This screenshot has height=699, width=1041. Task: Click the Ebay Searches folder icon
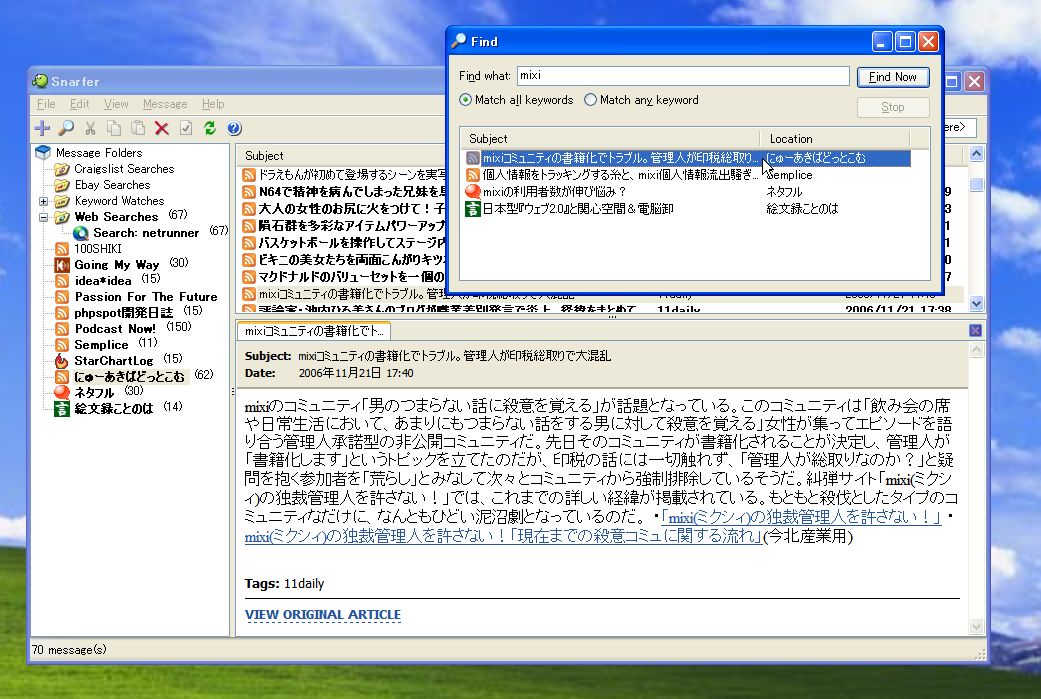pyautogui.click(x=62, y=185)
